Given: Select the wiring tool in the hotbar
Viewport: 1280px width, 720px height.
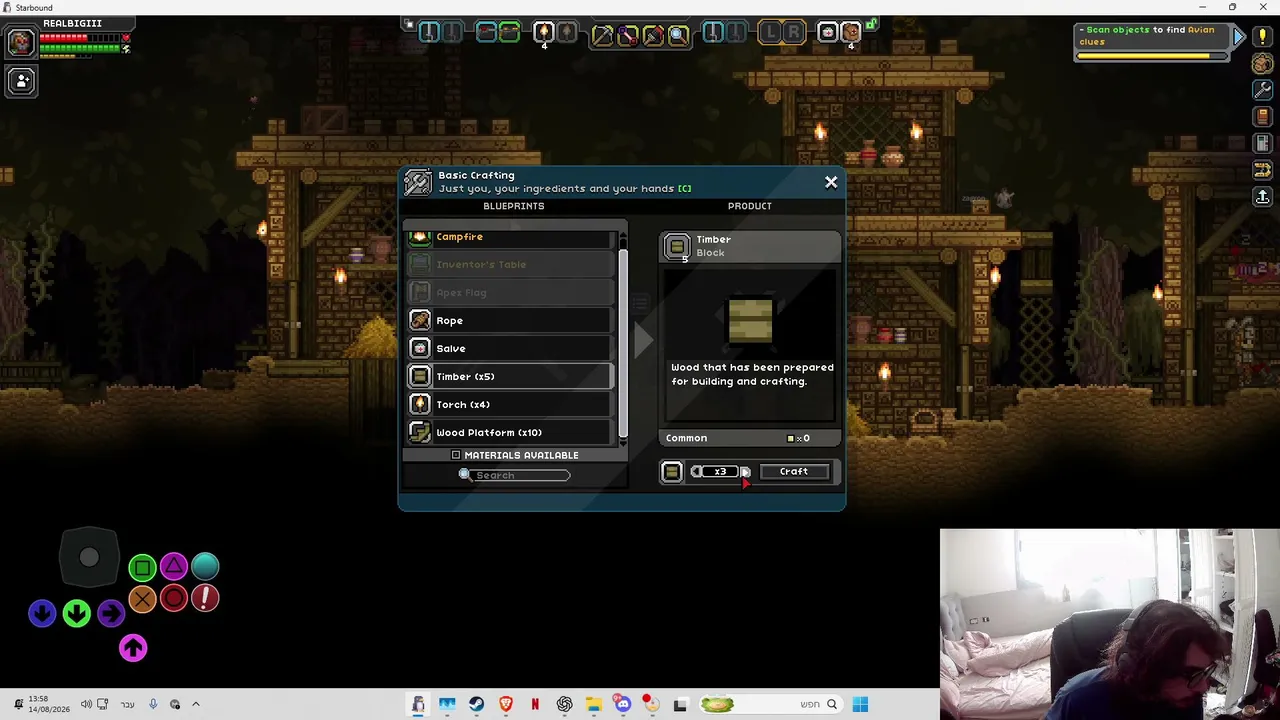Looking at the screenshot, I should [x=628, y=35].
